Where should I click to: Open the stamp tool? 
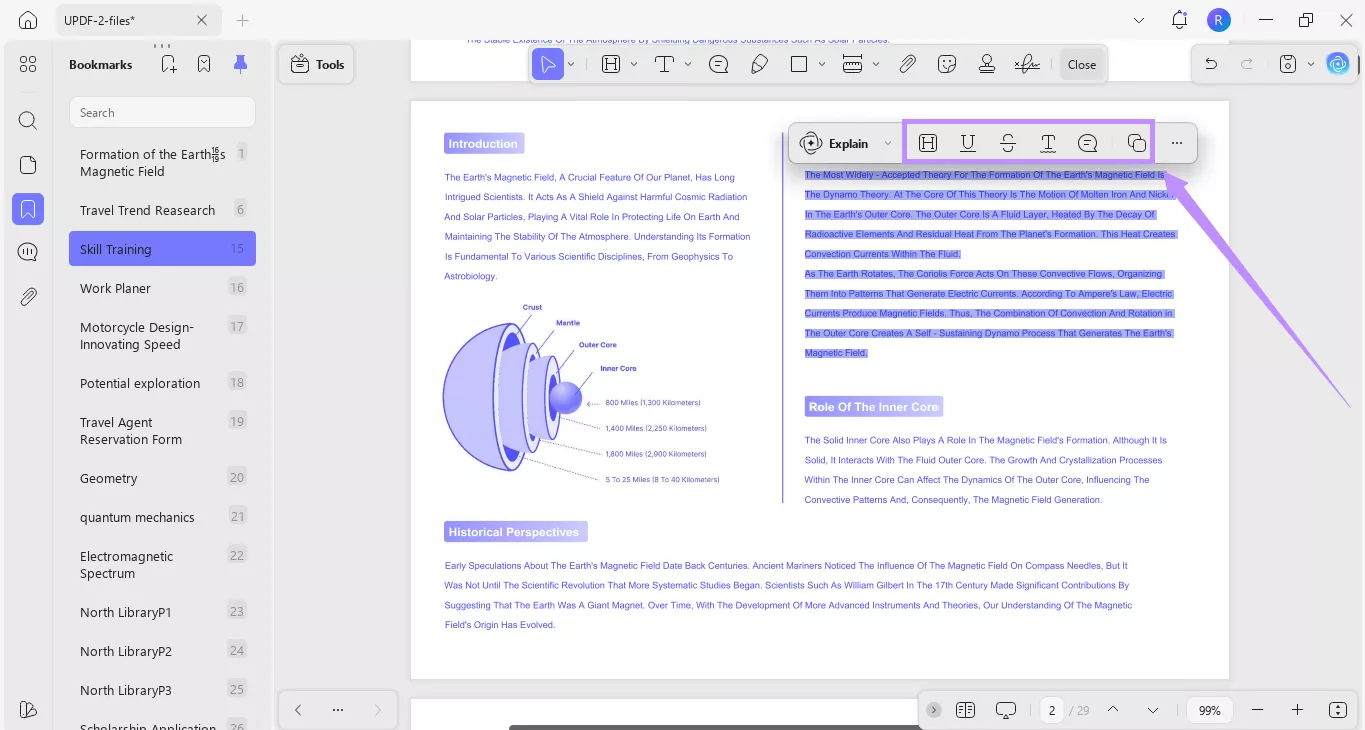point(987,64)
